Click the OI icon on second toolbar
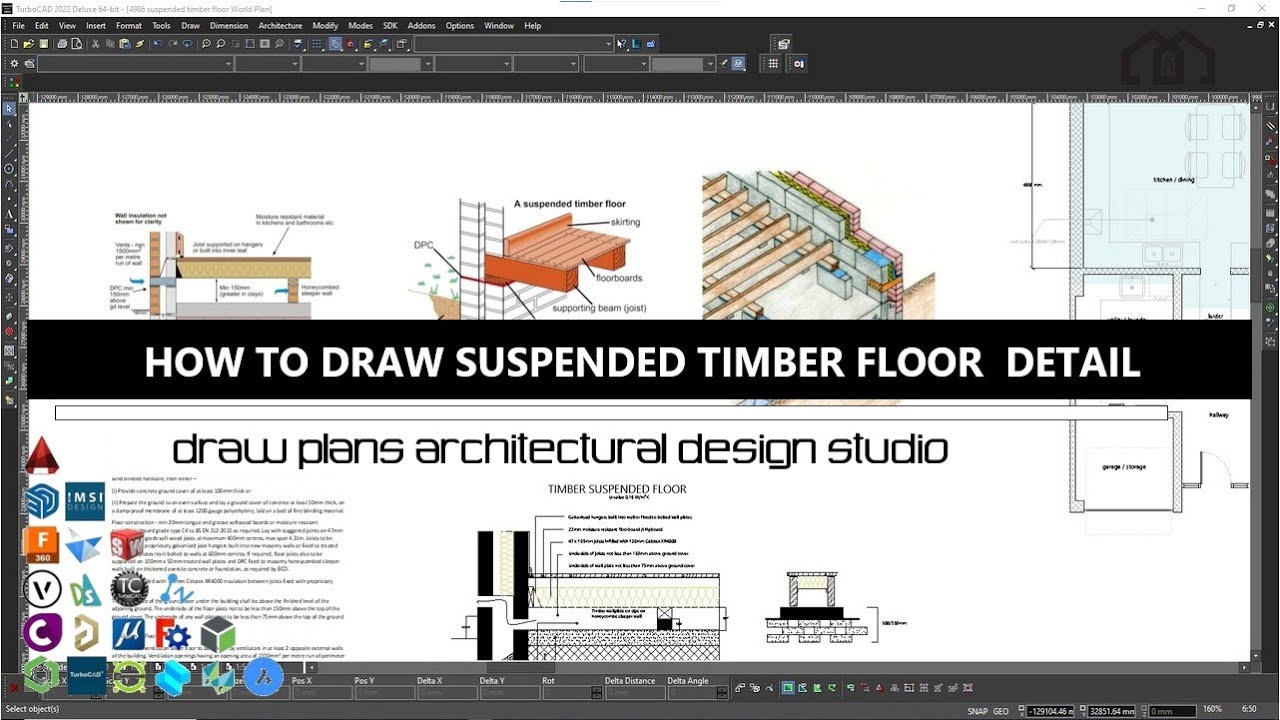This screenshot has width=1280, height=720. coord(799,63)
